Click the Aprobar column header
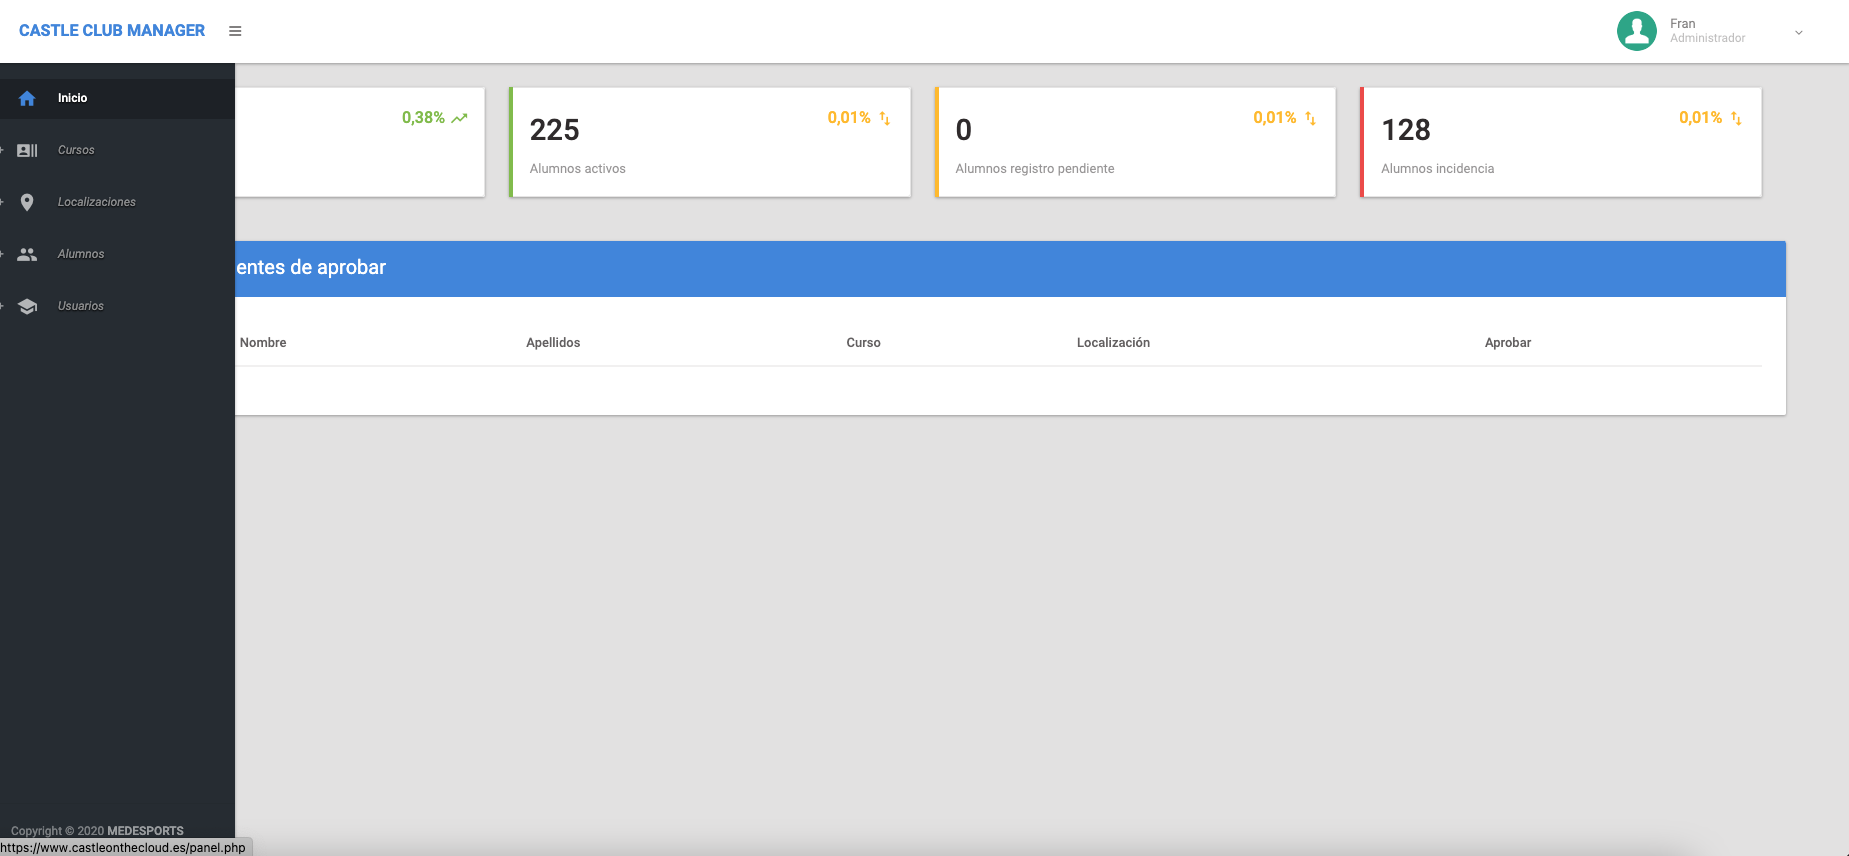Image resolution: width=1849 pixels, height=856 pixels. 1508,343
